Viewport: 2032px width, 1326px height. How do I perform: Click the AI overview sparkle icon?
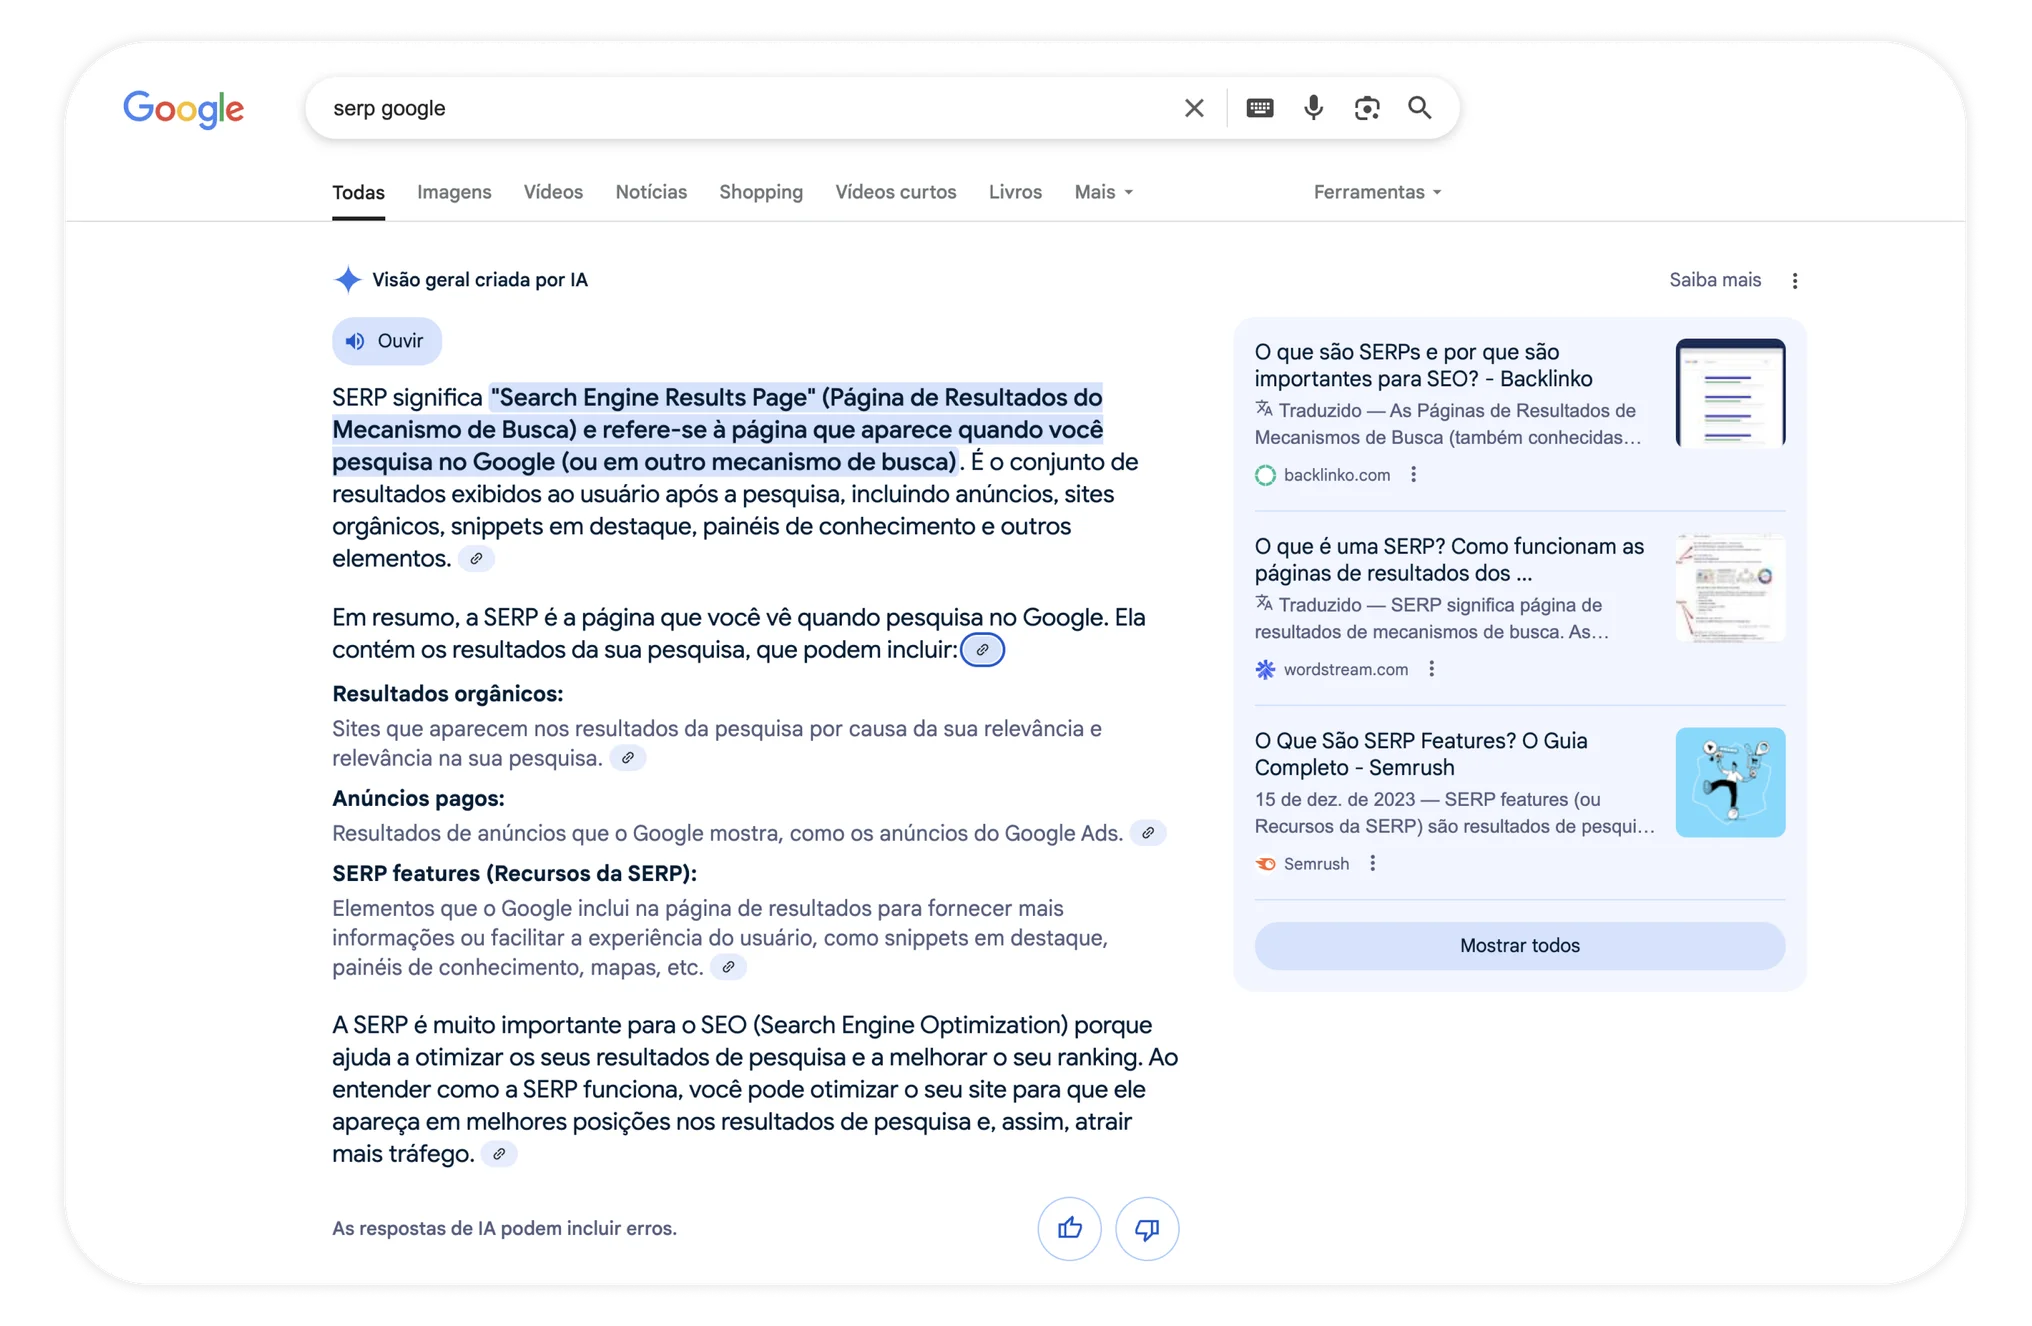coord(347,280)
